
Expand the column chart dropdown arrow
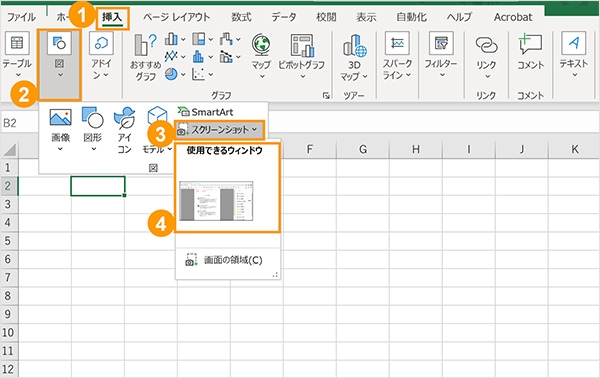coord(183,39)
